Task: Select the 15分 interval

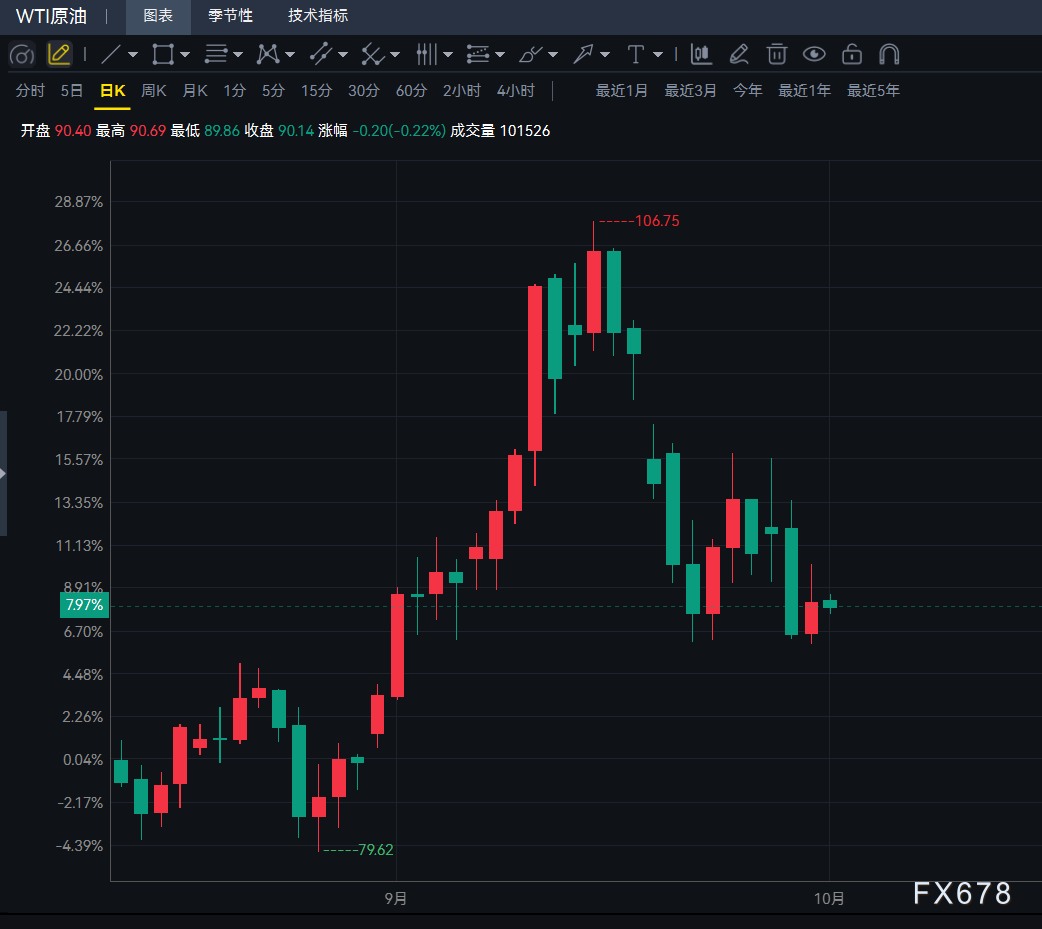Action: tap(316, 90)
